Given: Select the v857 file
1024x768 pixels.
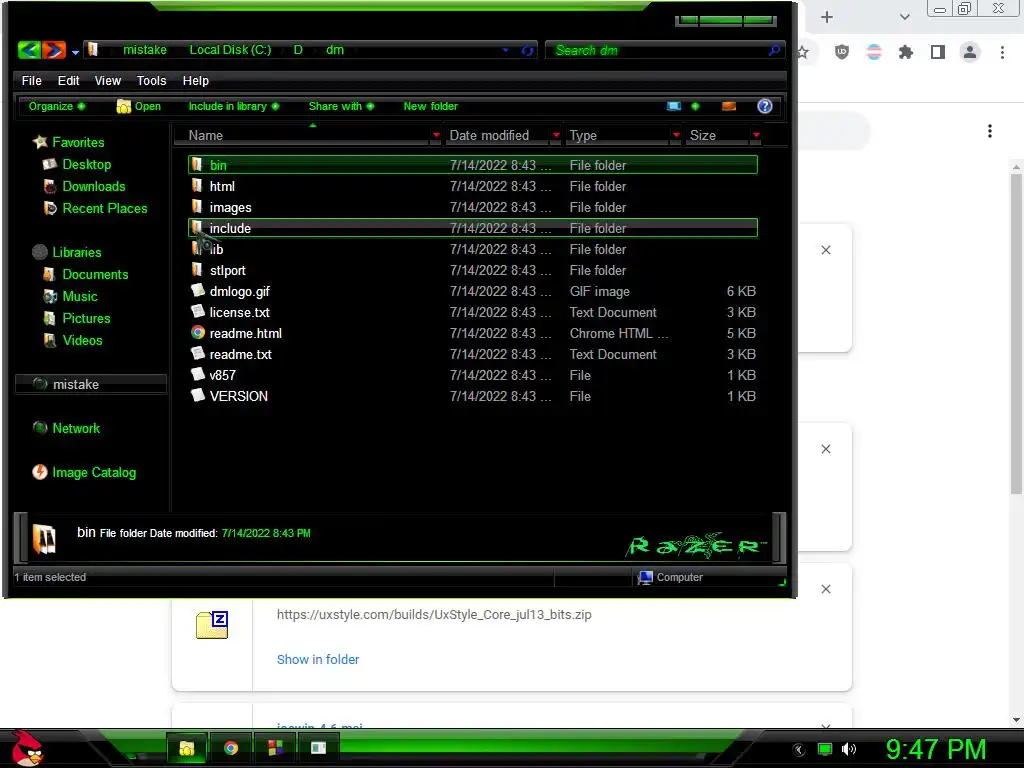Looking at the screenshot, I should click(473, 375).
